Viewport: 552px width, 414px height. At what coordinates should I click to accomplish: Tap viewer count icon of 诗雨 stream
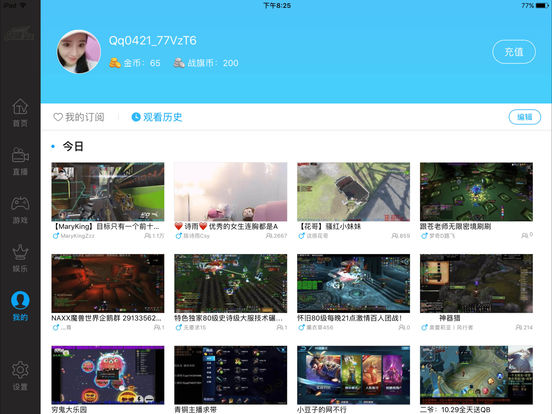pyautogui.click(x=269, y=236)
